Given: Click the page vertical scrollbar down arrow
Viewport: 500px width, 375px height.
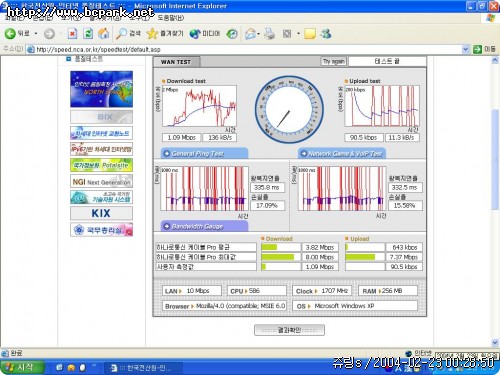Looking at the screenshot, I should (x=495, y=342).
